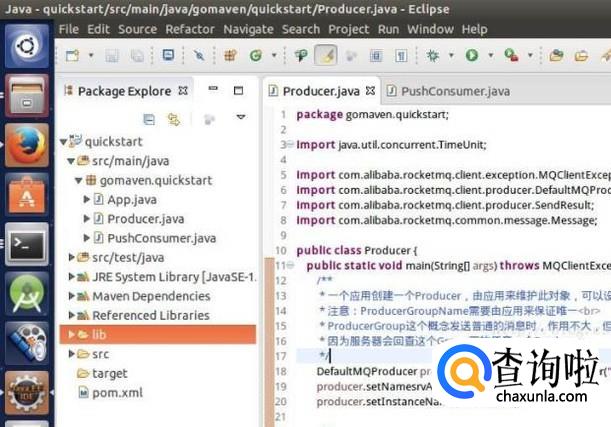Expand Maven Dependencies node
Viewport: 611px width, 427px height.
71,296
